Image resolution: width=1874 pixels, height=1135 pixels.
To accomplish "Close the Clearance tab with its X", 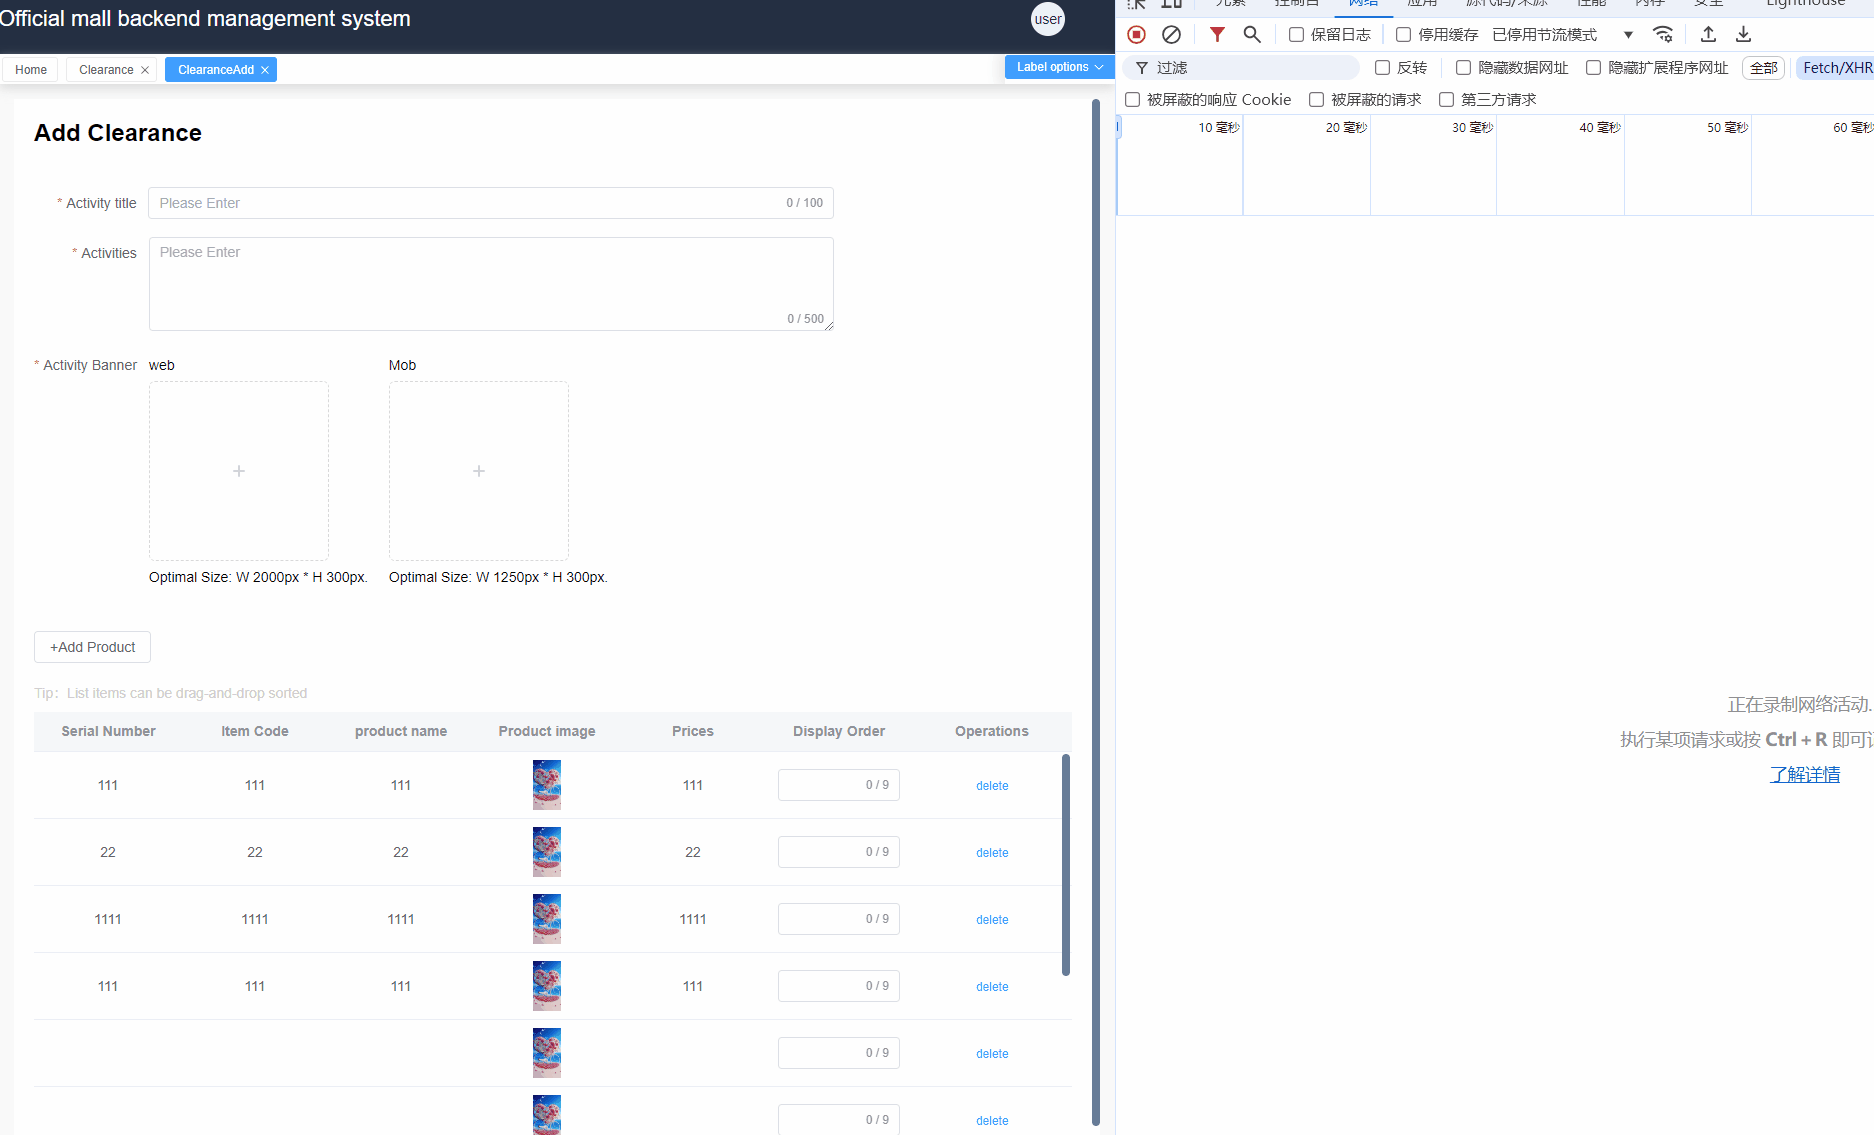I will click(145, 70).
